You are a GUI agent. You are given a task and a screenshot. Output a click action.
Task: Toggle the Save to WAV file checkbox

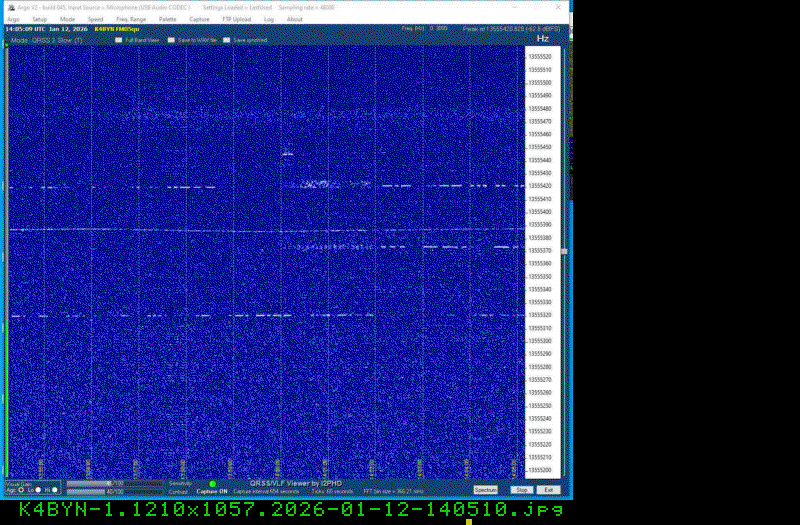coord(171,40)
